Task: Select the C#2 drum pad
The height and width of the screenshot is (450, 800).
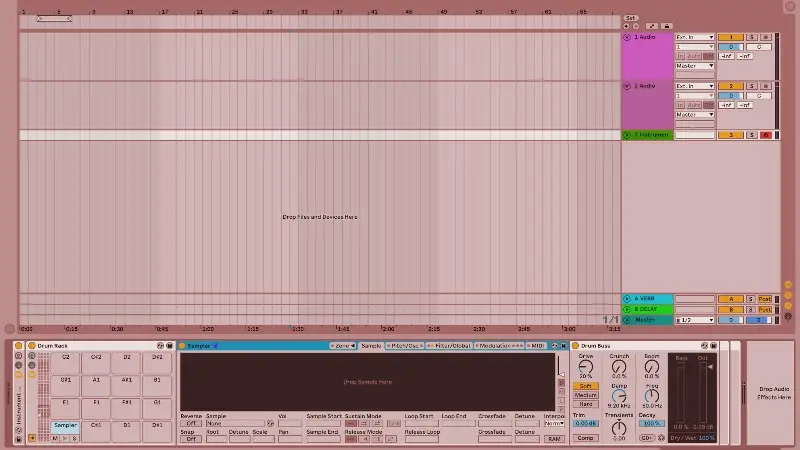Action: pos(97,357)
